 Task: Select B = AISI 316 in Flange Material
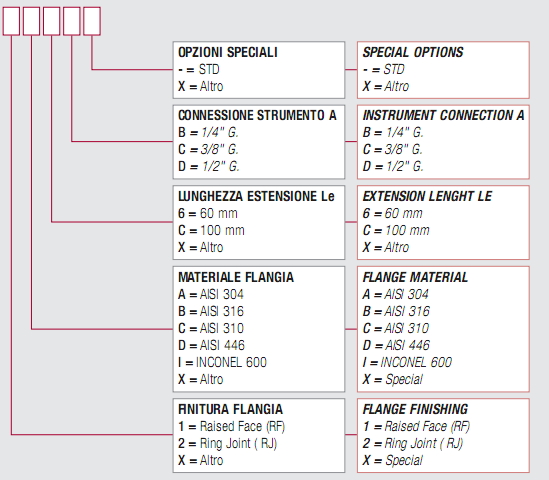point(396,311)
